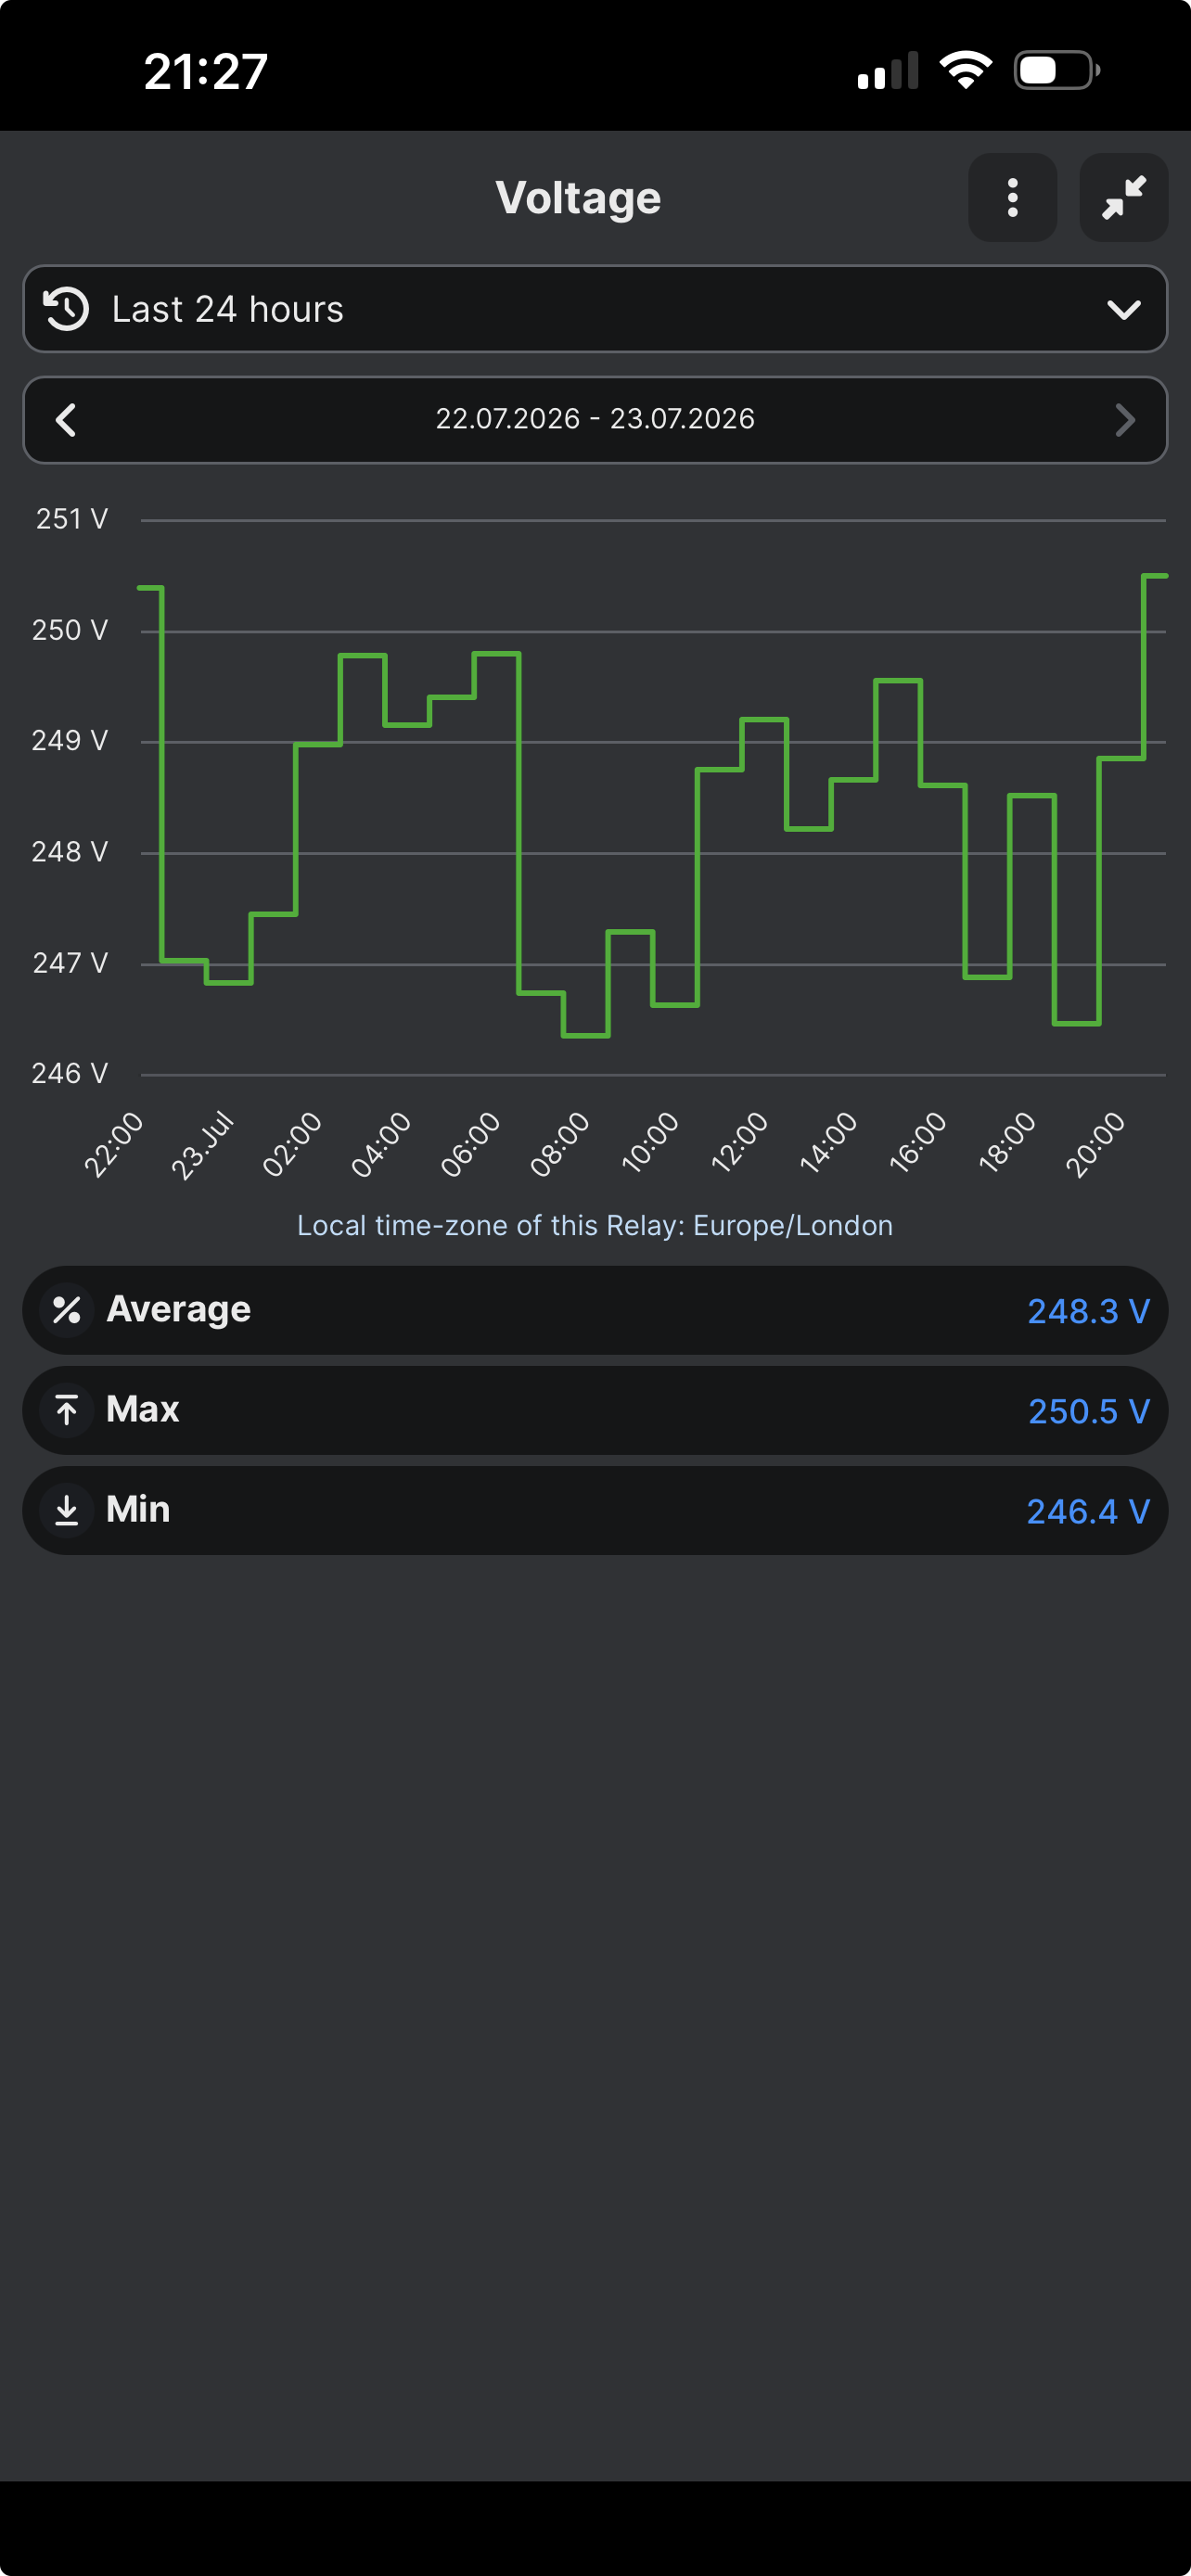The height and width of the screenshot is (2576, 1191).
Task: Open the Average 248.3 V row
Action: pyautogui.click(x=595, y=1310)
